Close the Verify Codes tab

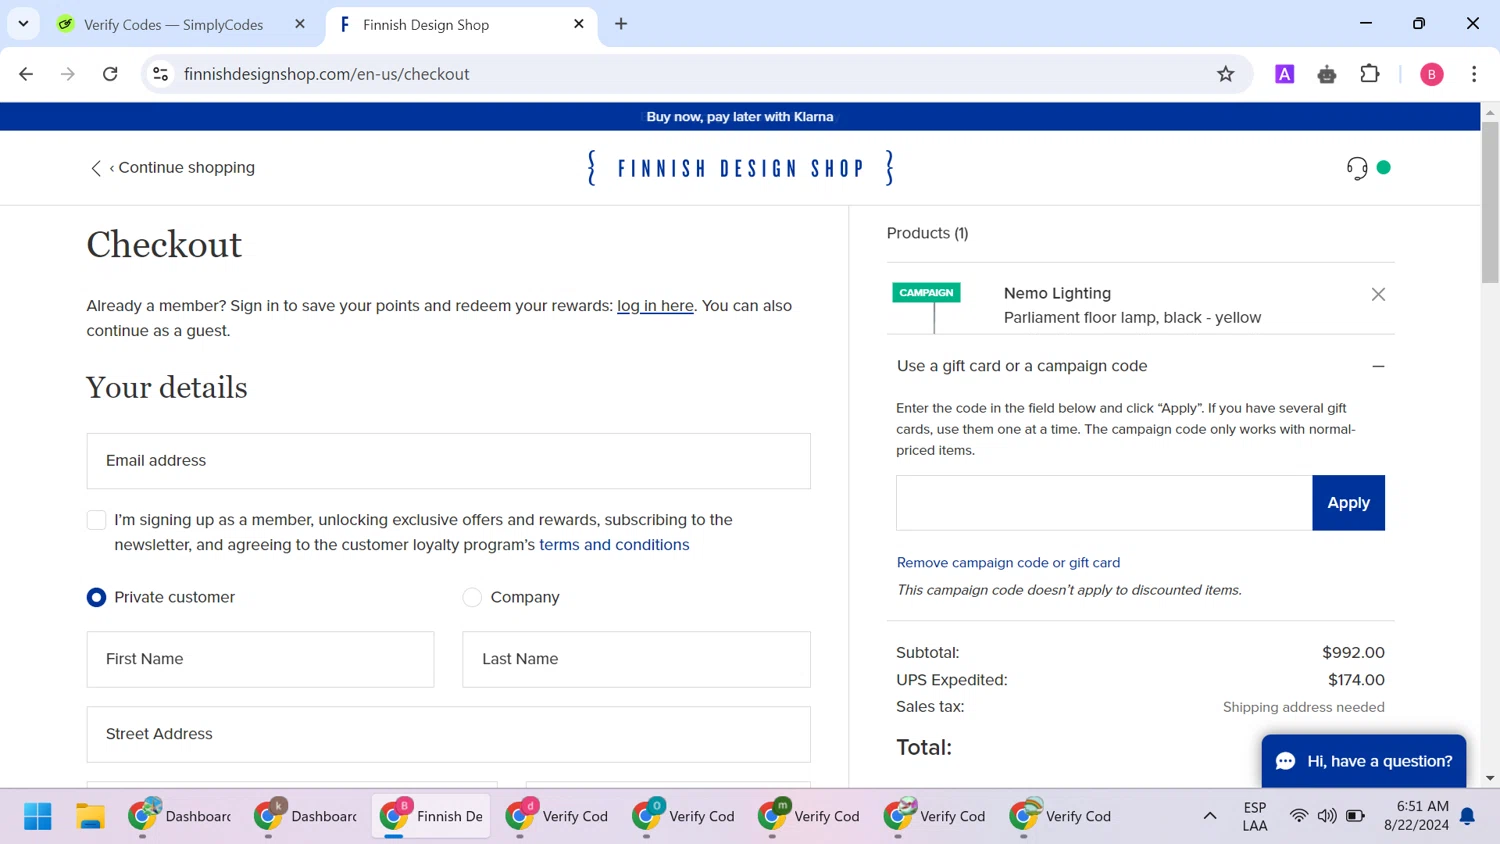pyautogui.click(x=300, y=24)
